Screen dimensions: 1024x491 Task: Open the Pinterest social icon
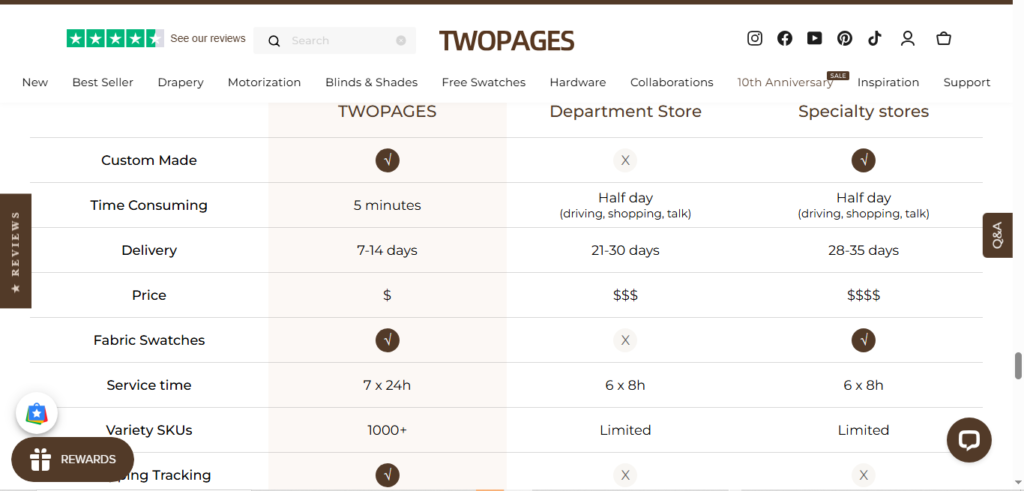click(844, 39)
